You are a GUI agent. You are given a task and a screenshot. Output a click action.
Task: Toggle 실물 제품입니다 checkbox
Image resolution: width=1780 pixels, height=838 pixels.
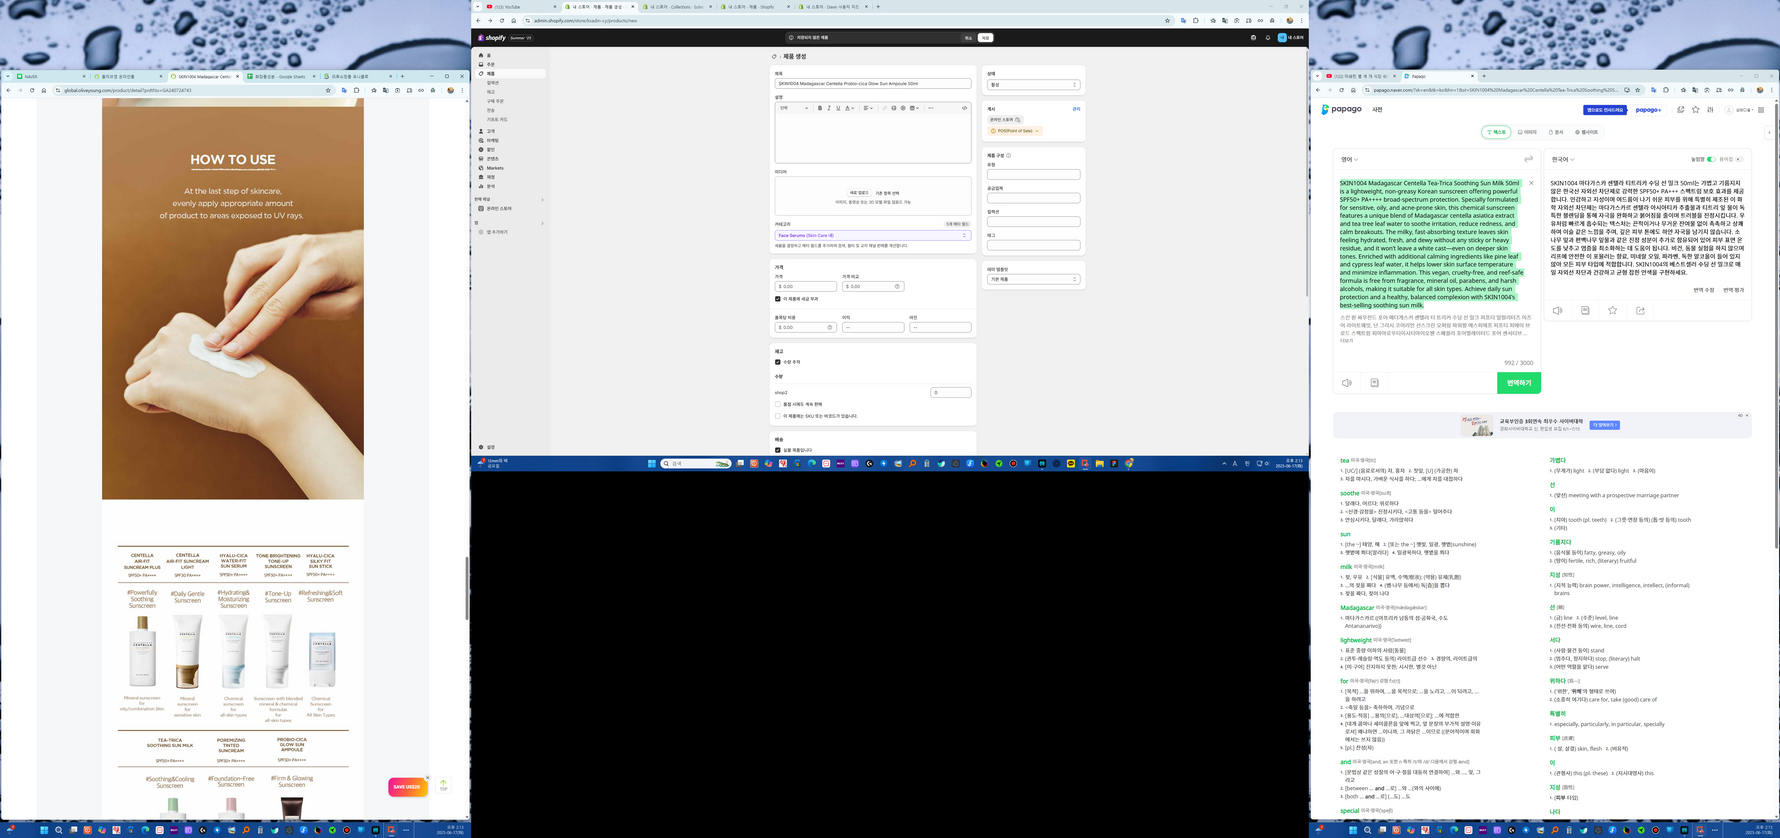coord(778,450)
